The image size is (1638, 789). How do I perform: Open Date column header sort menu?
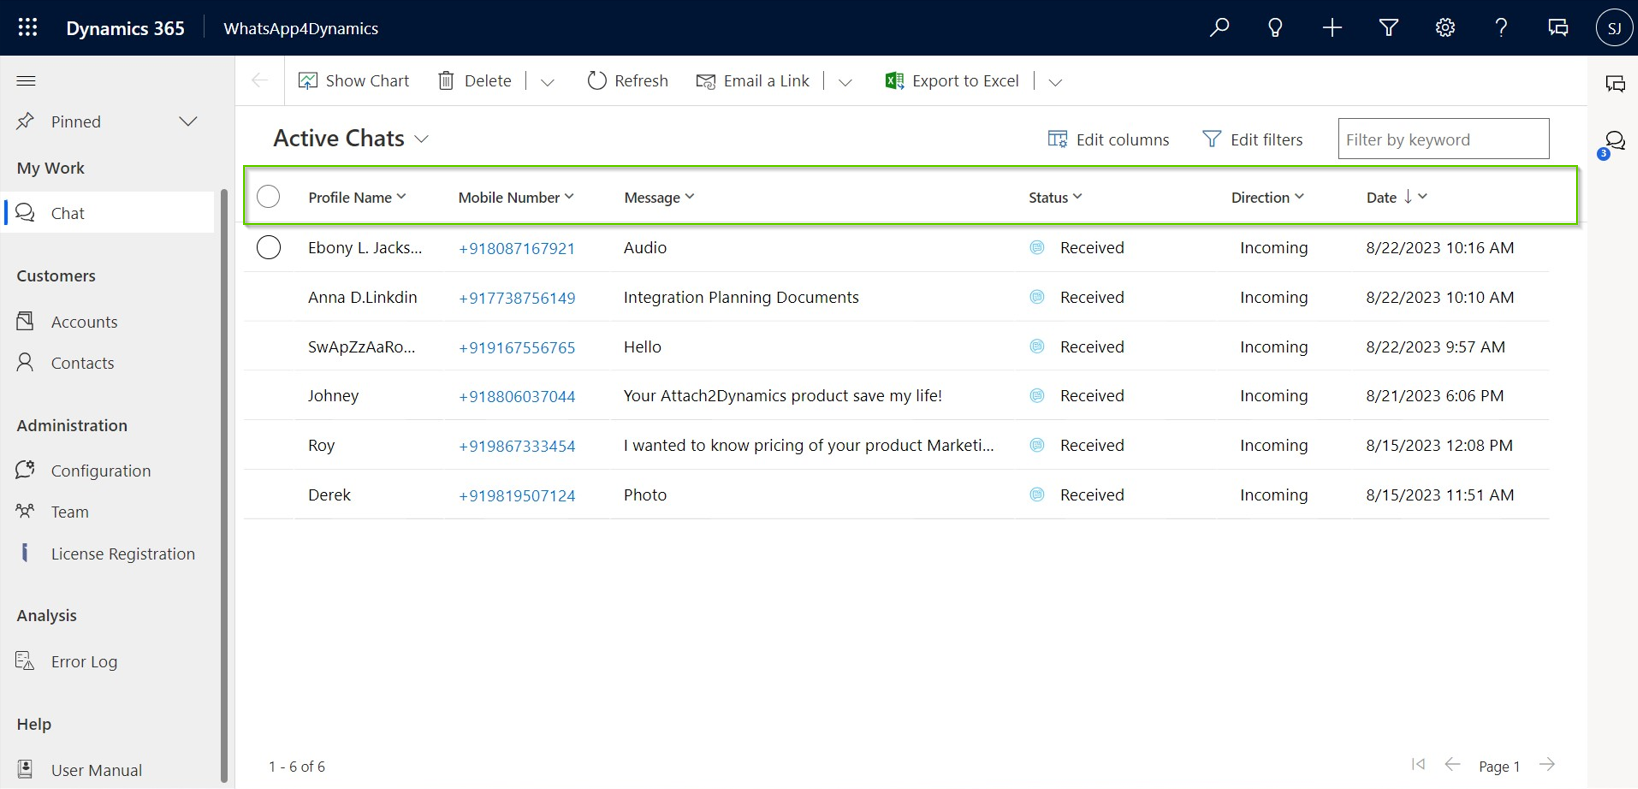click(x=1397, y=197)
